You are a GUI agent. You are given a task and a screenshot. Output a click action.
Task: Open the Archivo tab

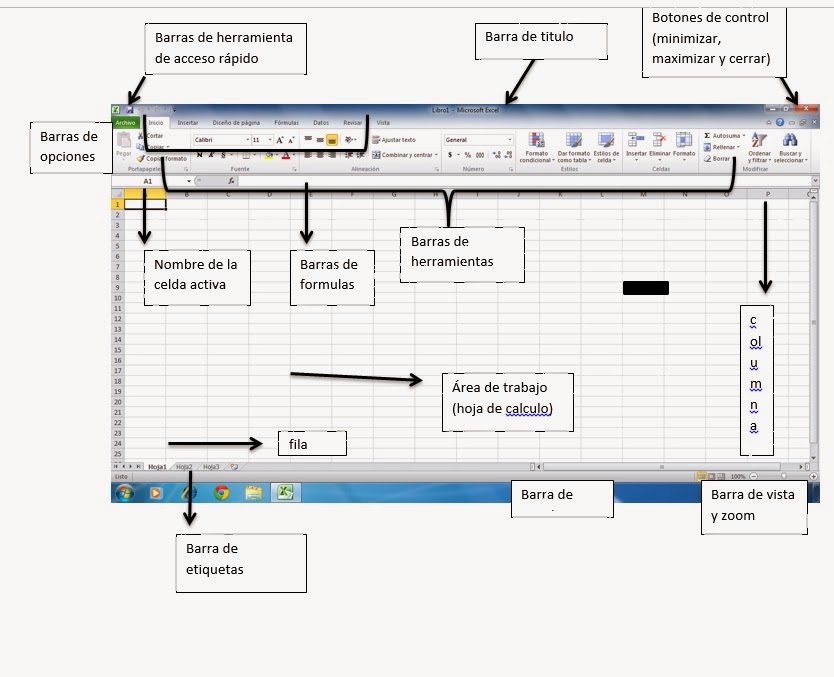pos(125,122)
